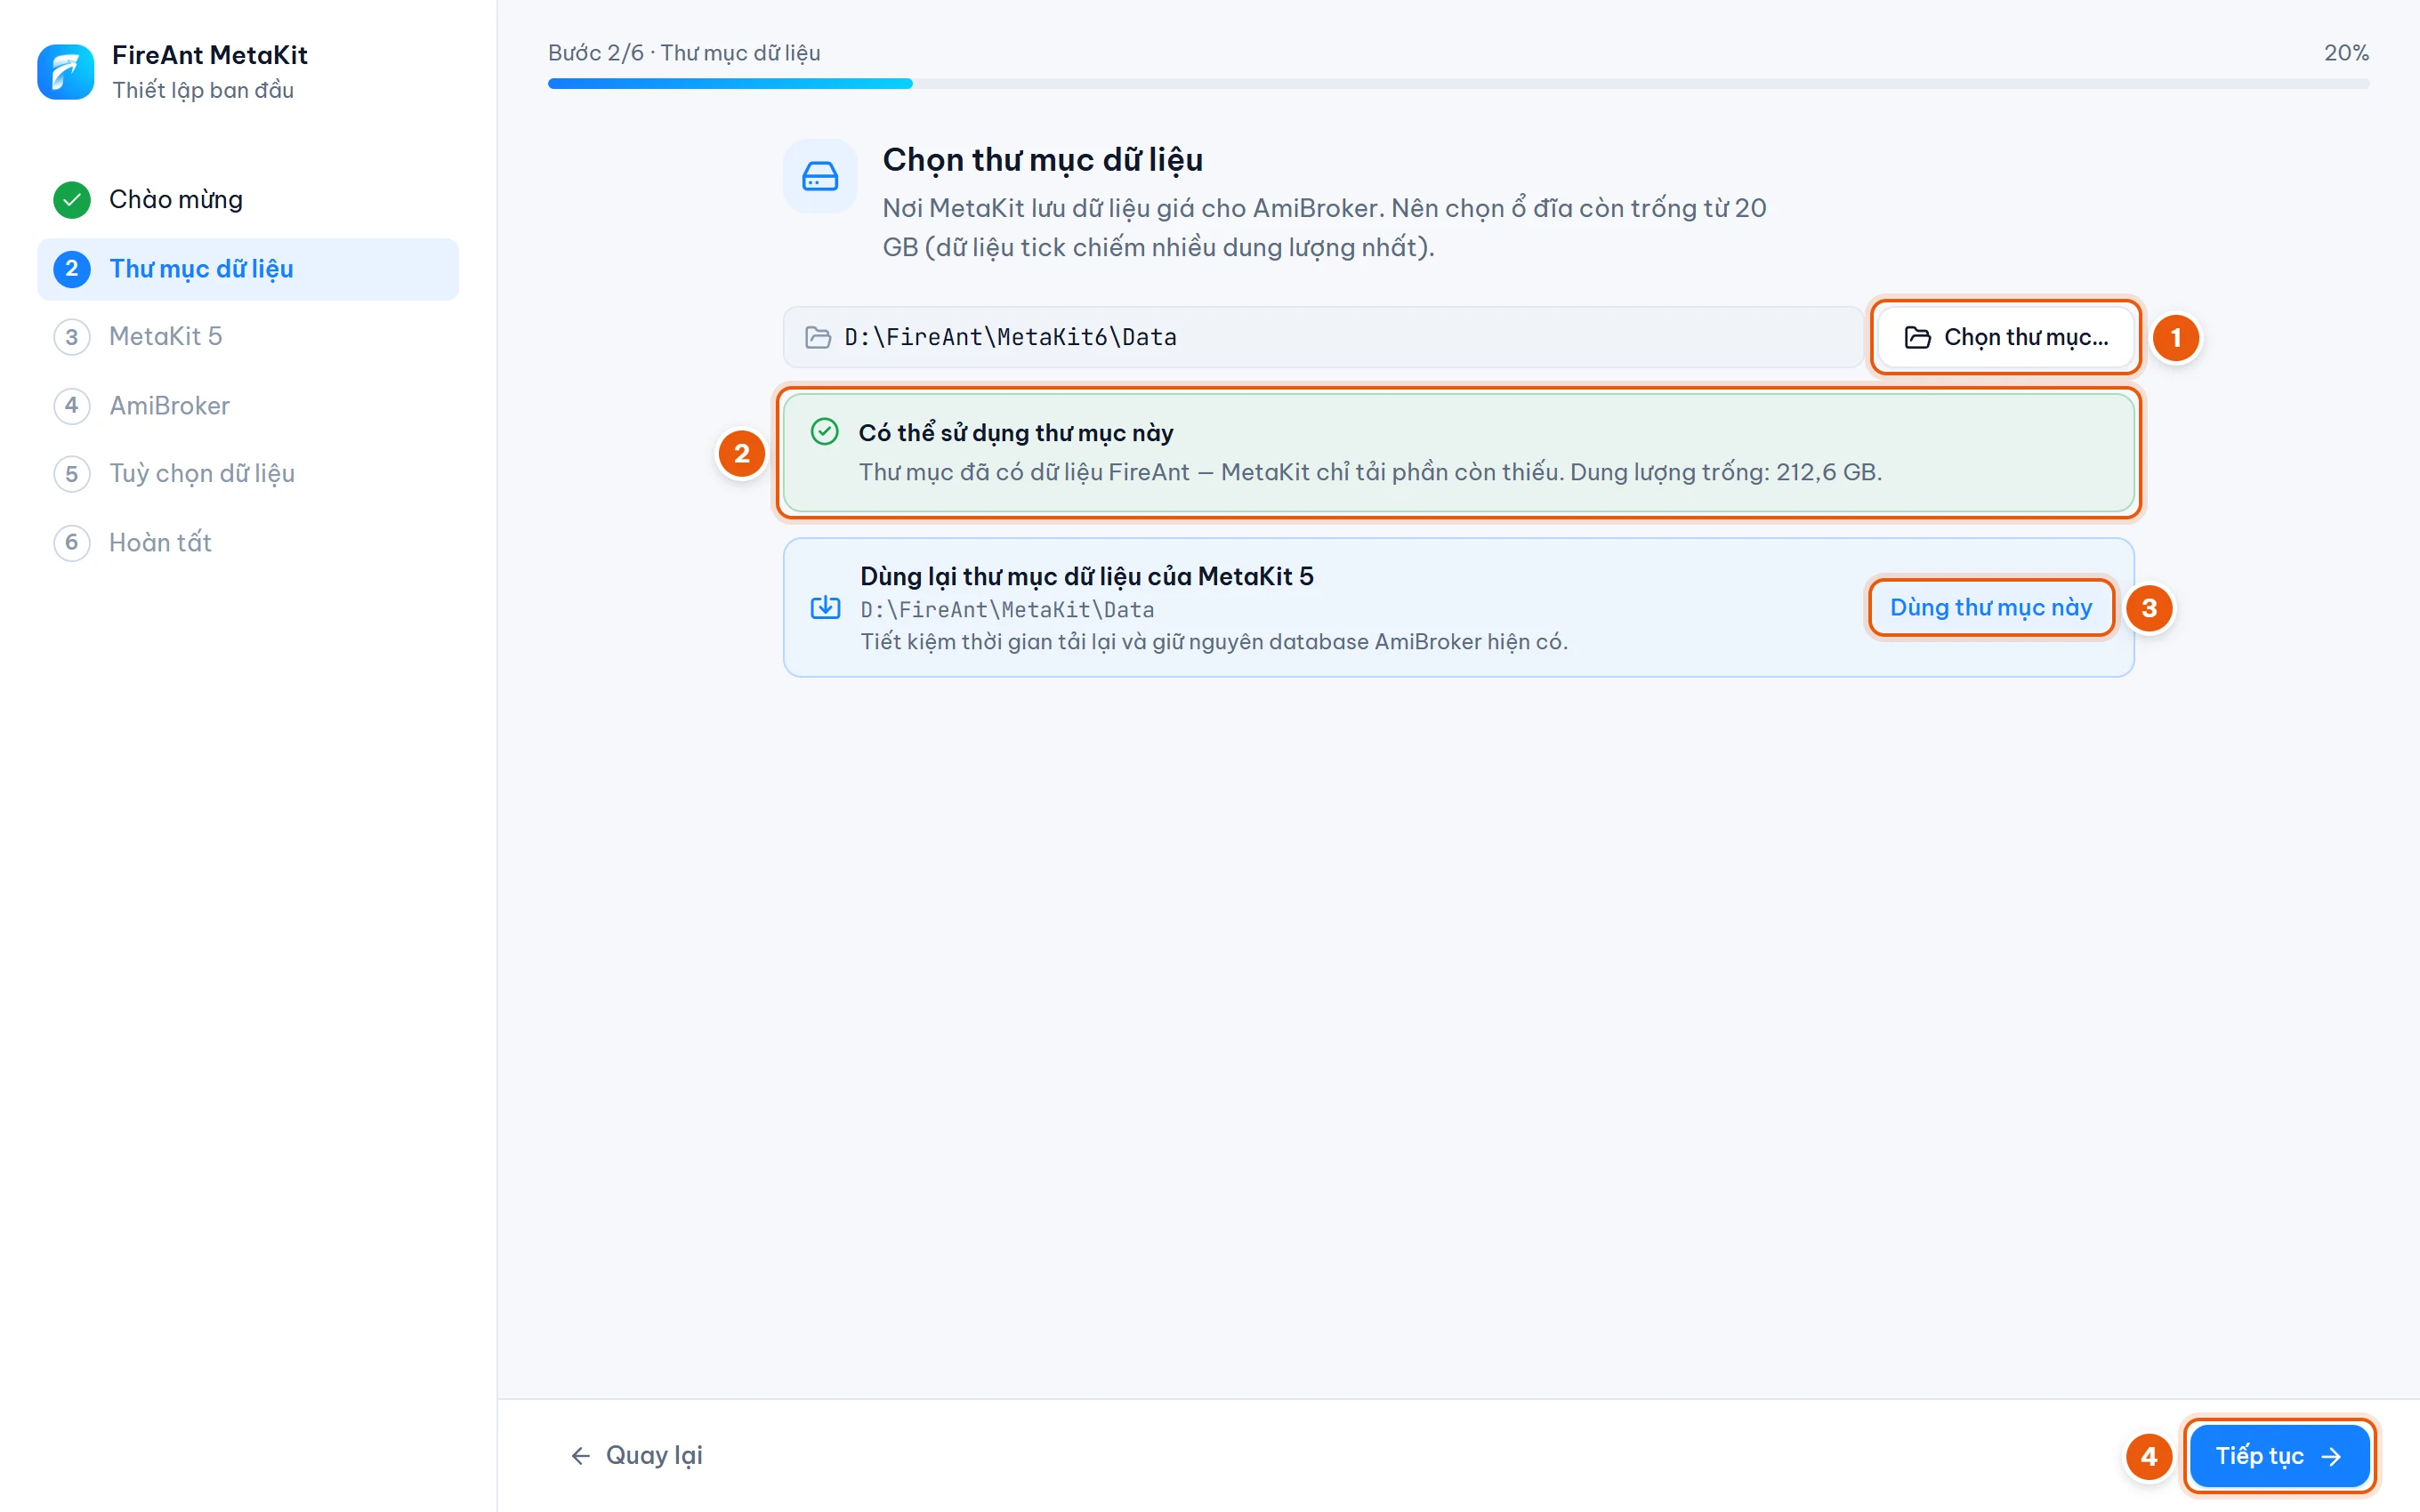Open the Thư mục dữ liệu step

[x=248, y=269]
